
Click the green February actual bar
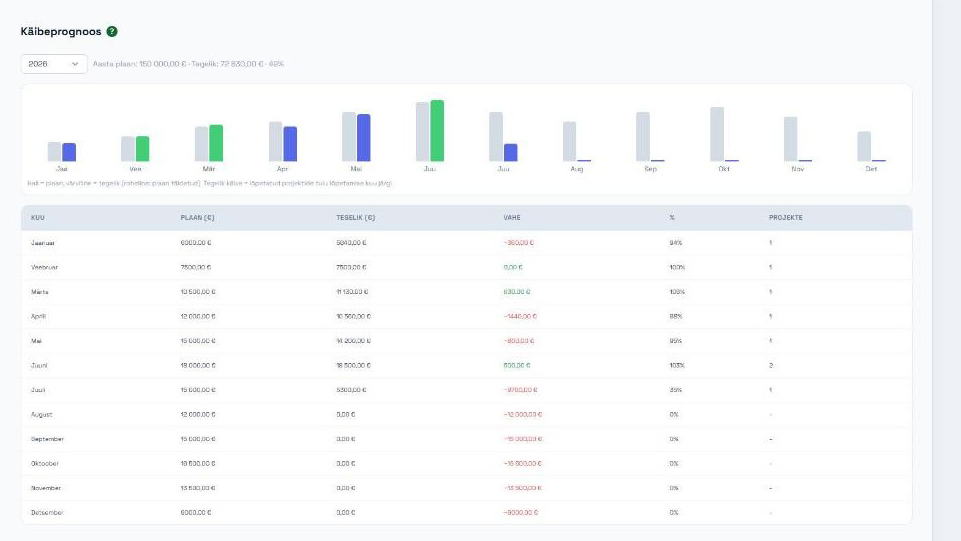(142, 149)
